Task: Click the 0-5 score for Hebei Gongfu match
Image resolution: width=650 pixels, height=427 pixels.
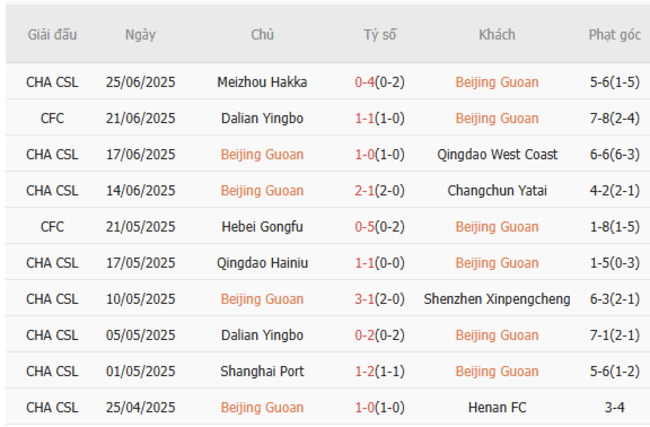Action: (x=364, y=227)
